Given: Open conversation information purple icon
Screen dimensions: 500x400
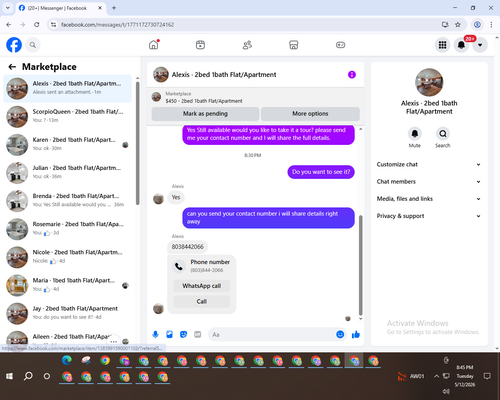Looking at the screenshot, I should tap(352, 75).
